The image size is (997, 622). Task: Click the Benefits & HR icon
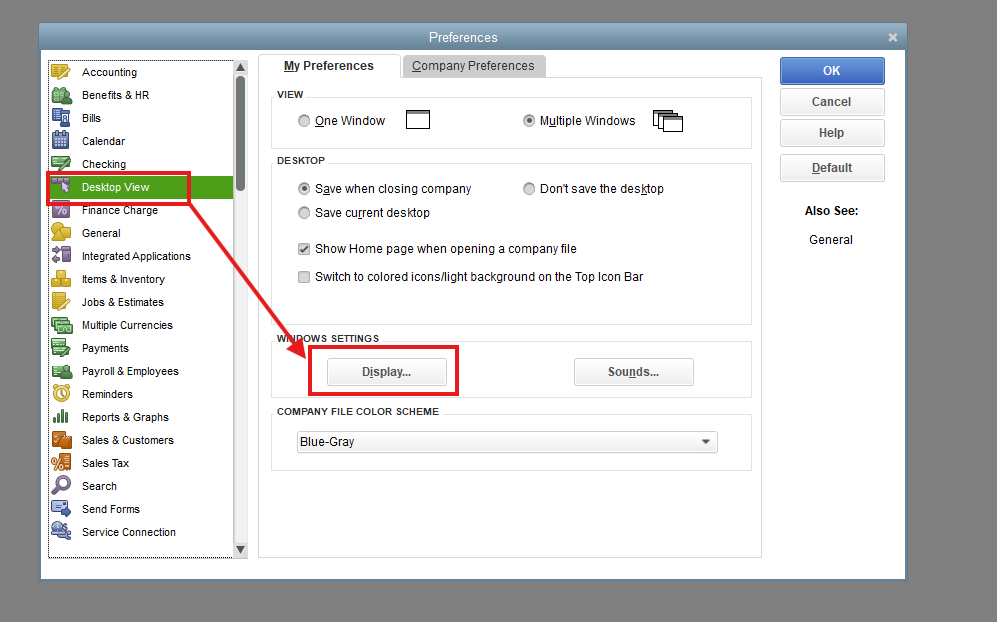pos(61,95)
